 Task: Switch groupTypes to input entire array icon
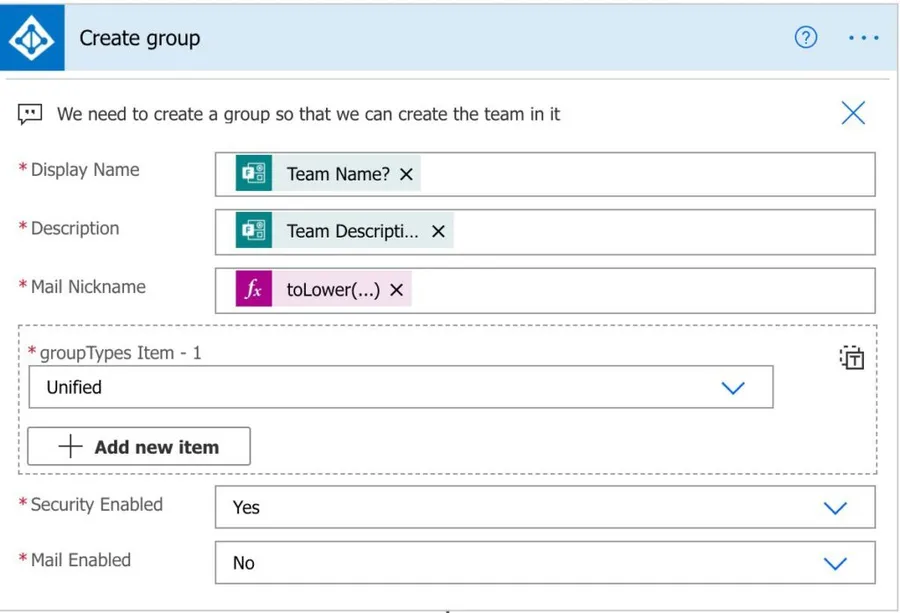[851, 358]
